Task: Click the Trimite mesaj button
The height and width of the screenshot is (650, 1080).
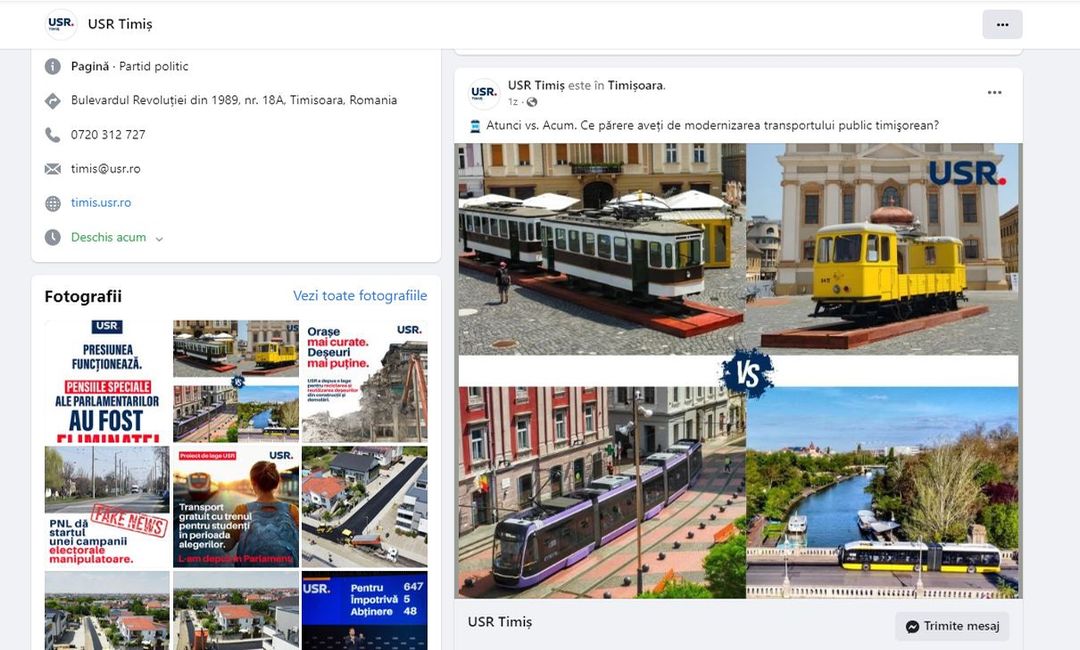Action: 953,626
